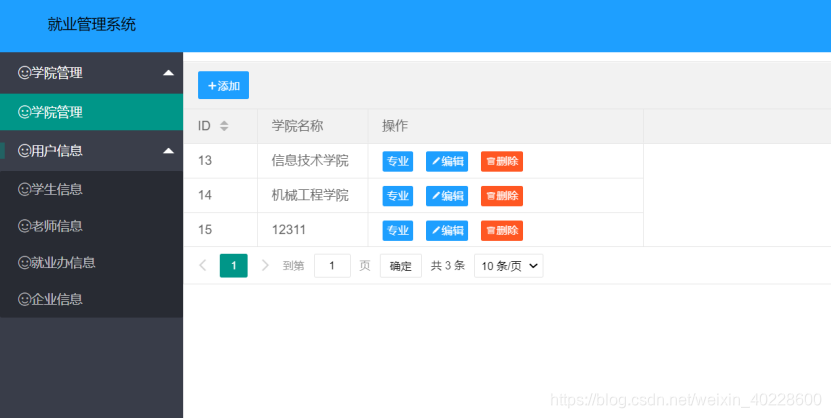Select the highlighted 学院管理 submenu item
The height and width of the screenshot is (418, 831).
tap(91, 112)
